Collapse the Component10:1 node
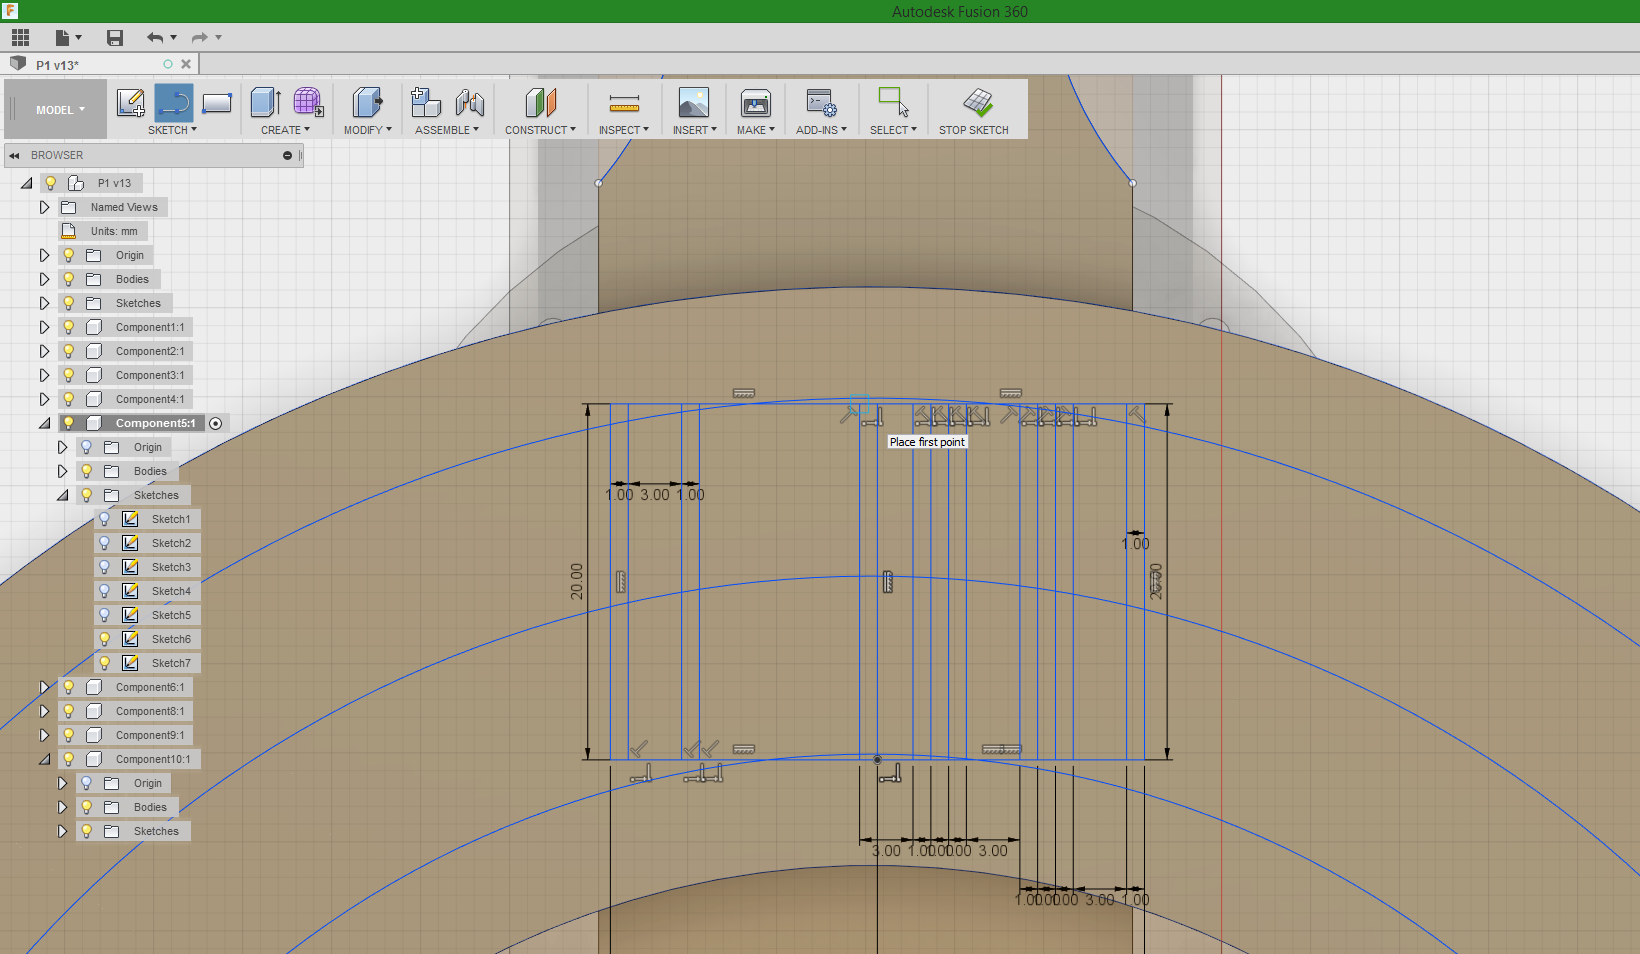This screenshot has width=1640, height=954. coord(44,759)
